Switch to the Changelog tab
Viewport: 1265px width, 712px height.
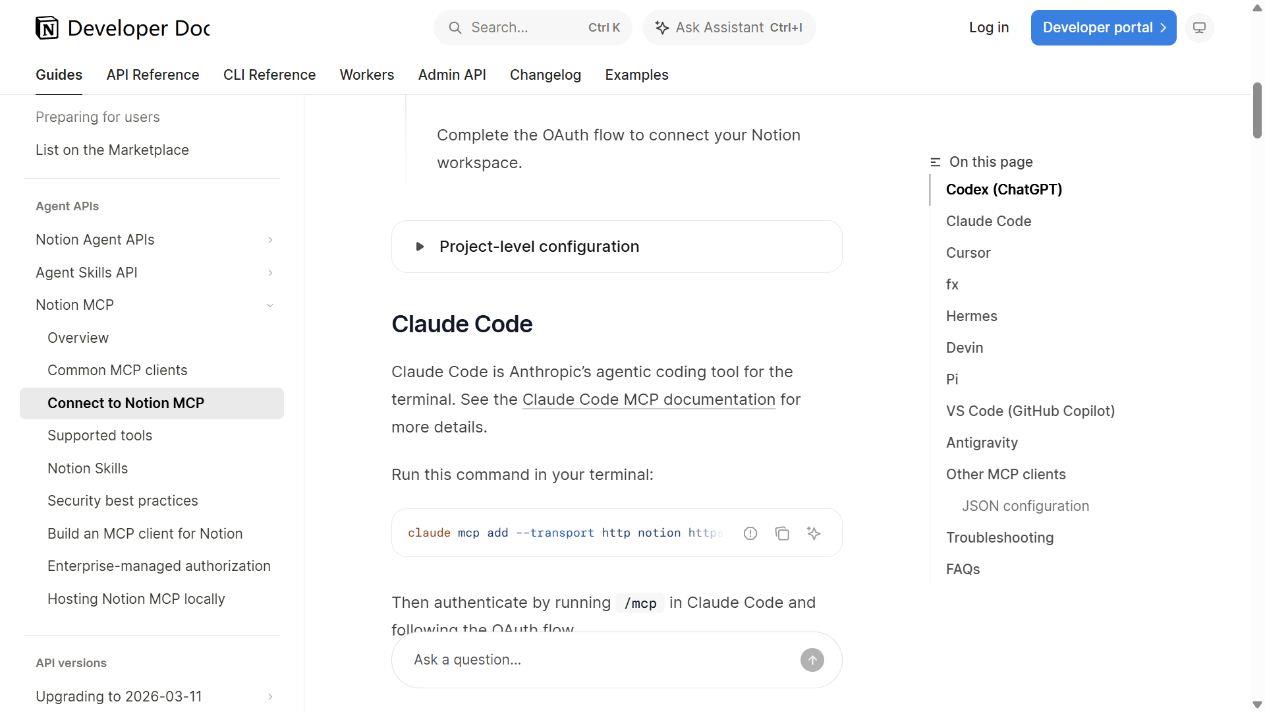(x=545, y=75)
